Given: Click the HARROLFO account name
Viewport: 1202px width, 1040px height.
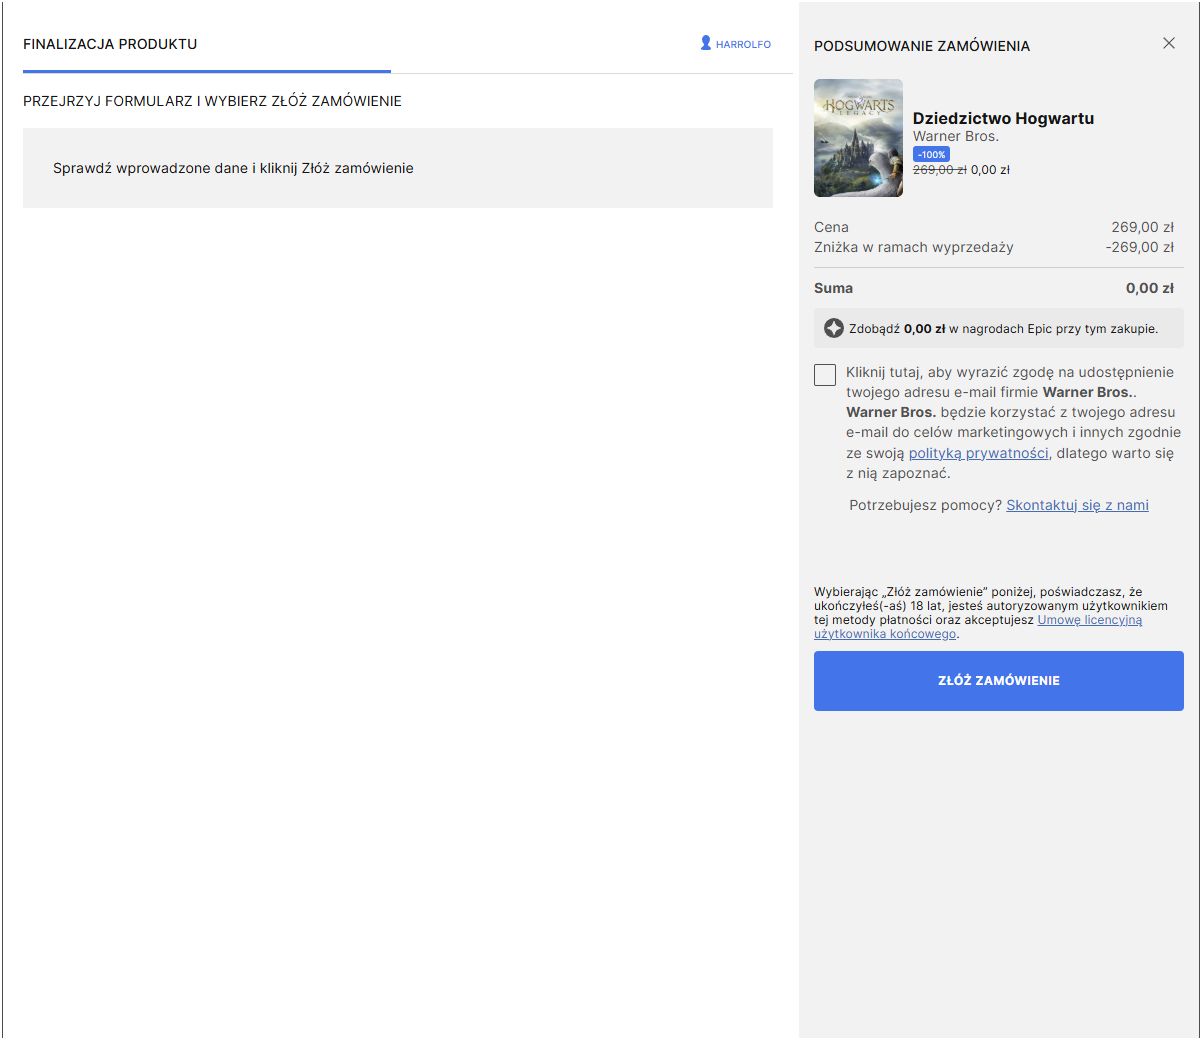Looking at the screenshot, I should pyautogui.click(x=743, y=45).
